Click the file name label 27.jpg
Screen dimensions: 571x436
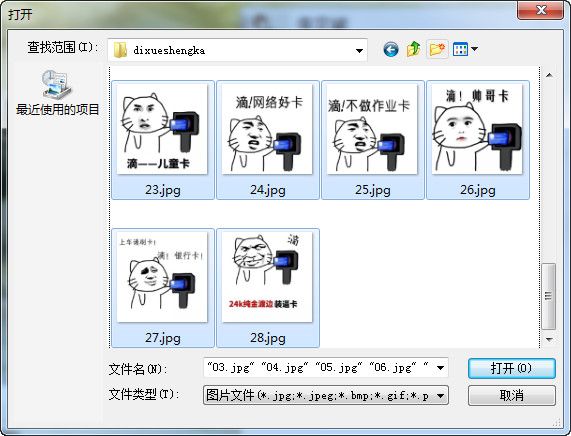(162, 338)
